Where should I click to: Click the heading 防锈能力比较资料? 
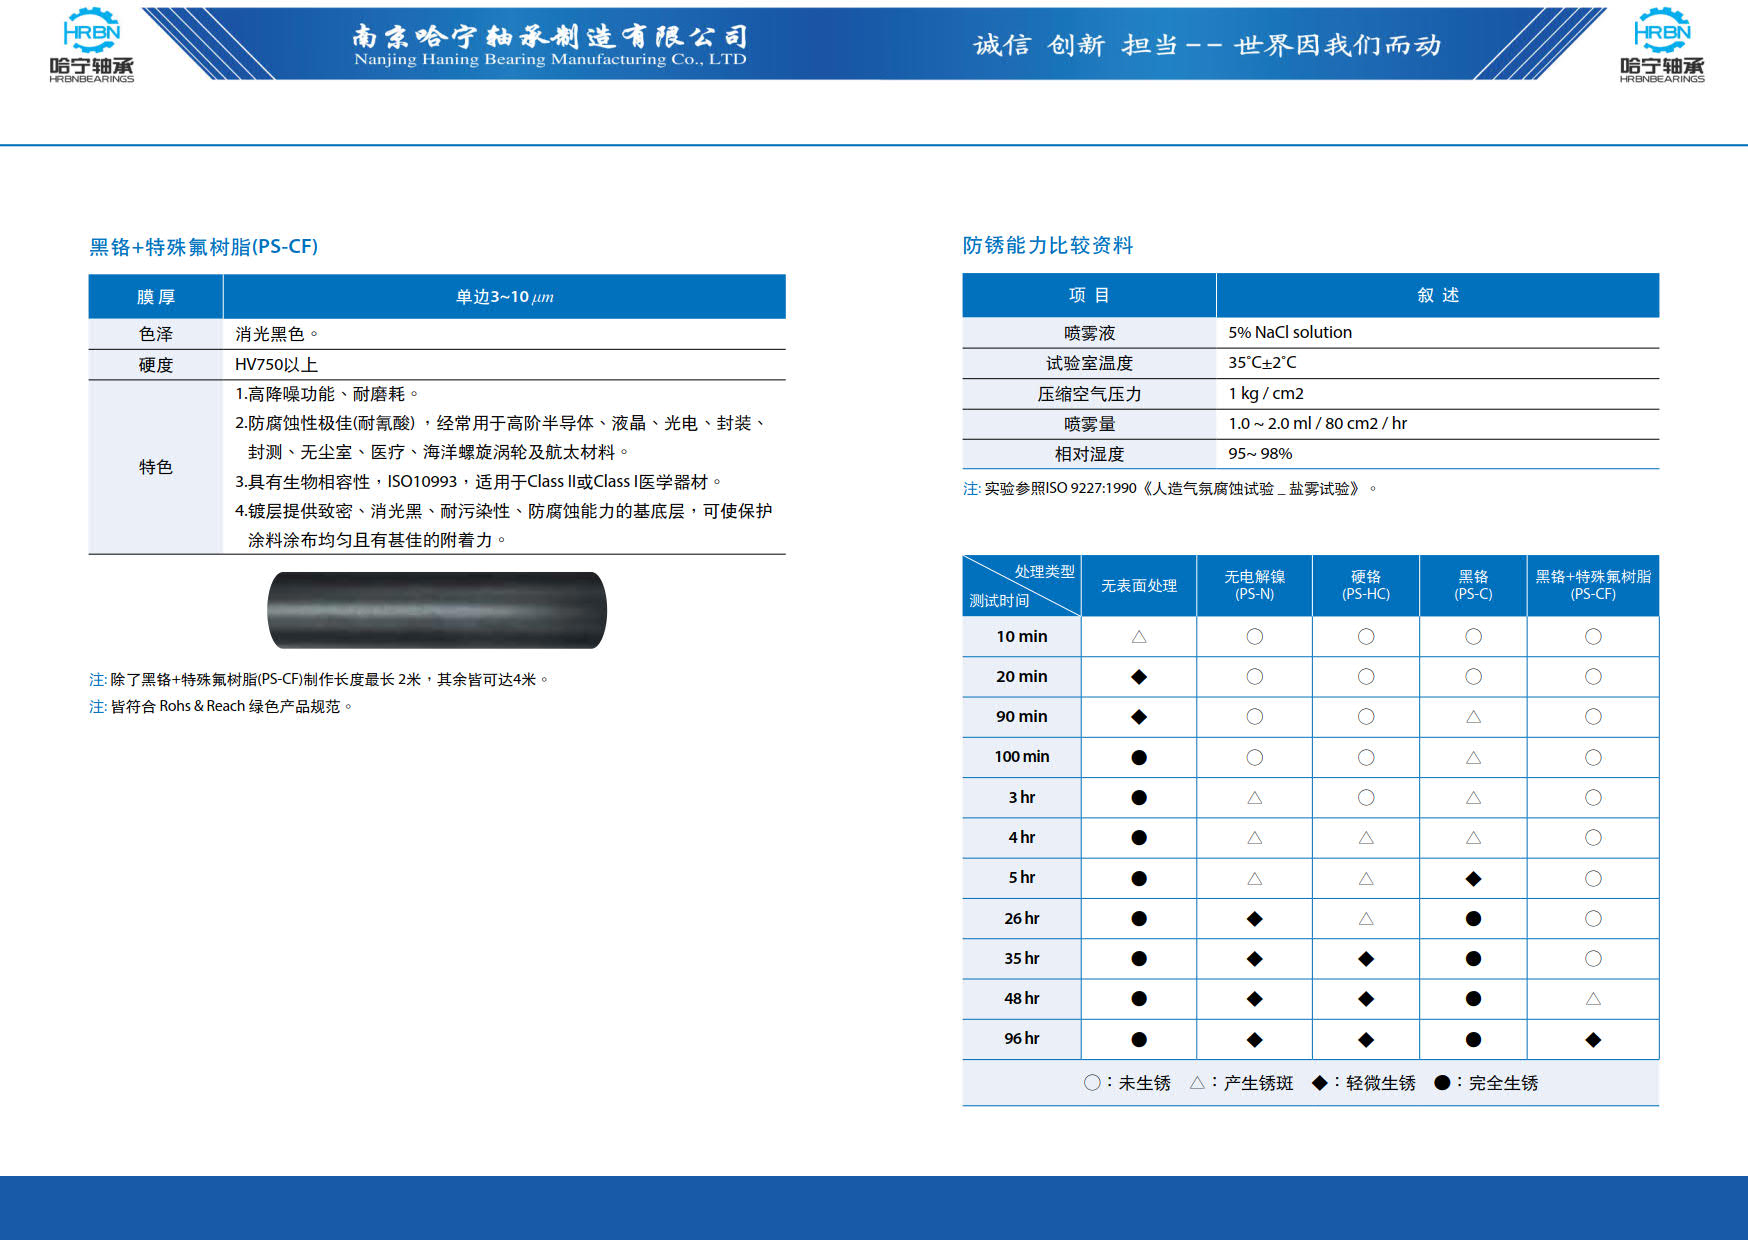coord(1048,245)
